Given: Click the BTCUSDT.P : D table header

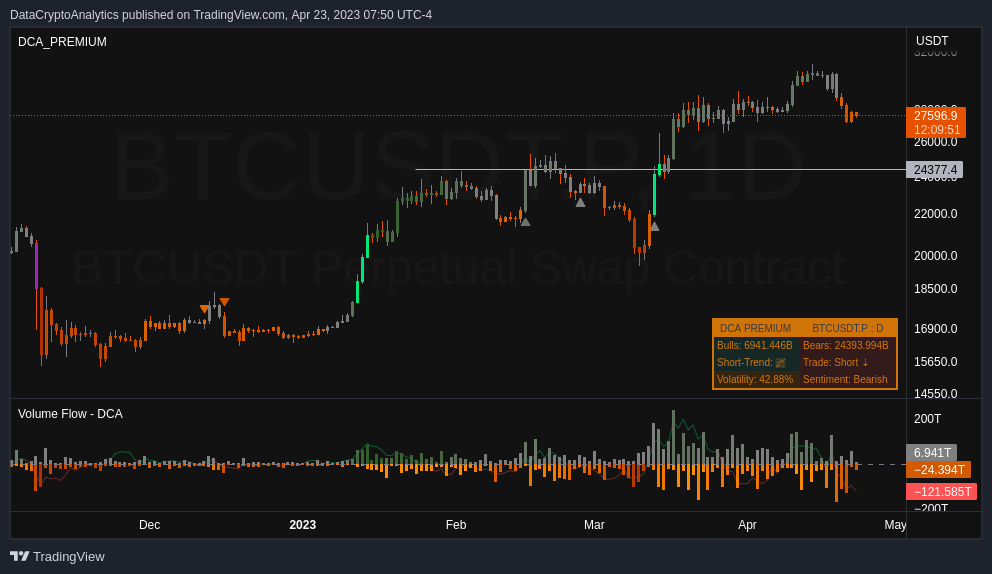Looking at the screenshot, I should point(847,328).
